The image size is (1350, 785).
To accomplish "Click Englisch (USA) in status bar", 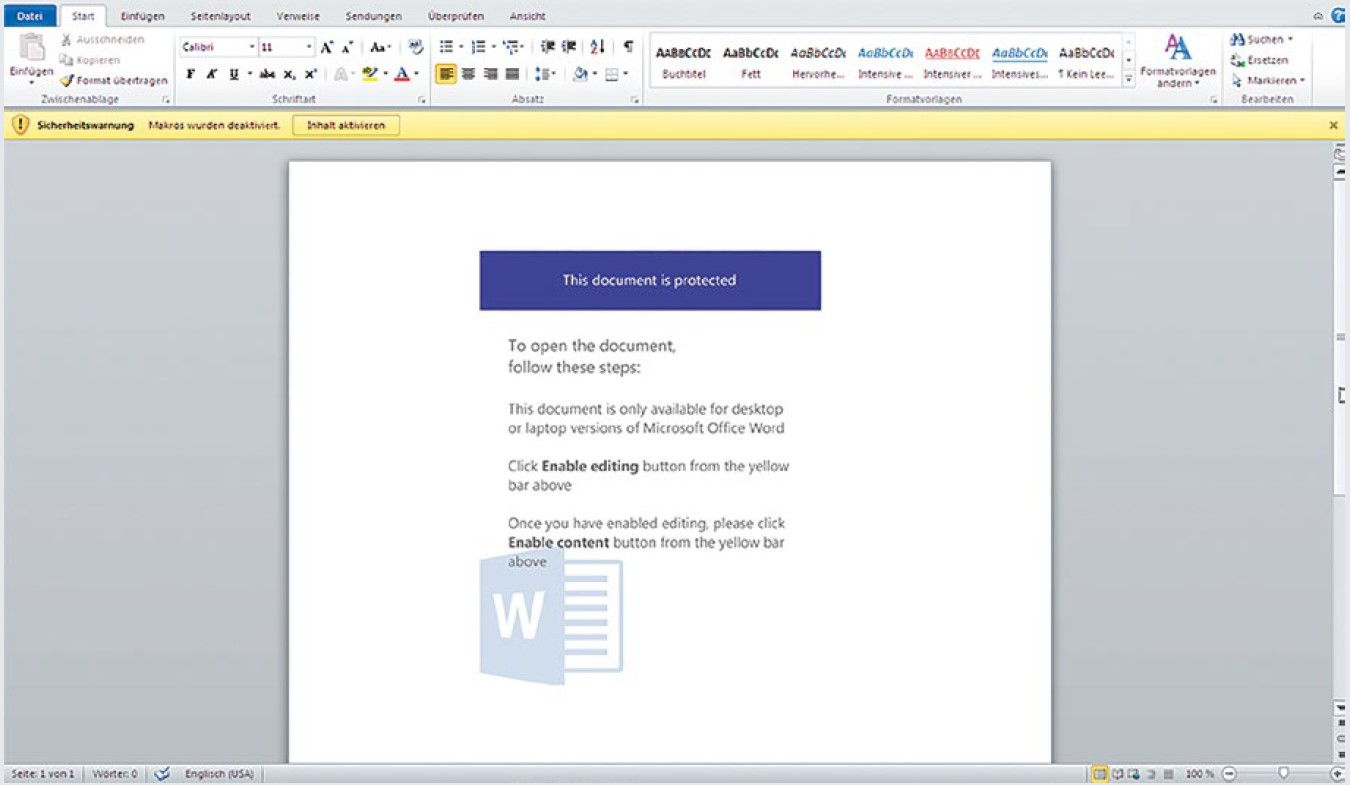I will 220,774.
